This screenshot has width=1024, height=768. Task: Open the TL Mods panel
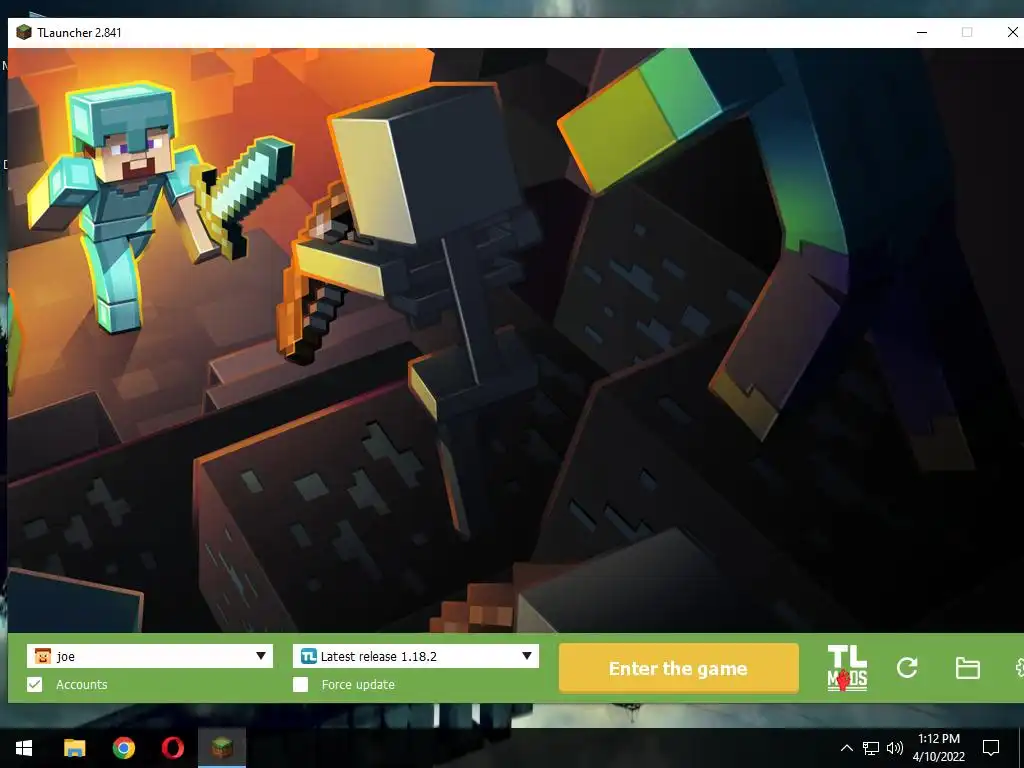coord(847,667)
